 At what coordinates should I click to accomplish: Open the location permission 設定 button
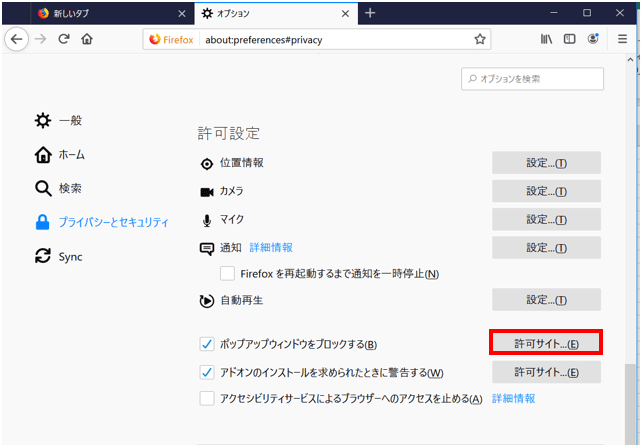coord(546,164)
